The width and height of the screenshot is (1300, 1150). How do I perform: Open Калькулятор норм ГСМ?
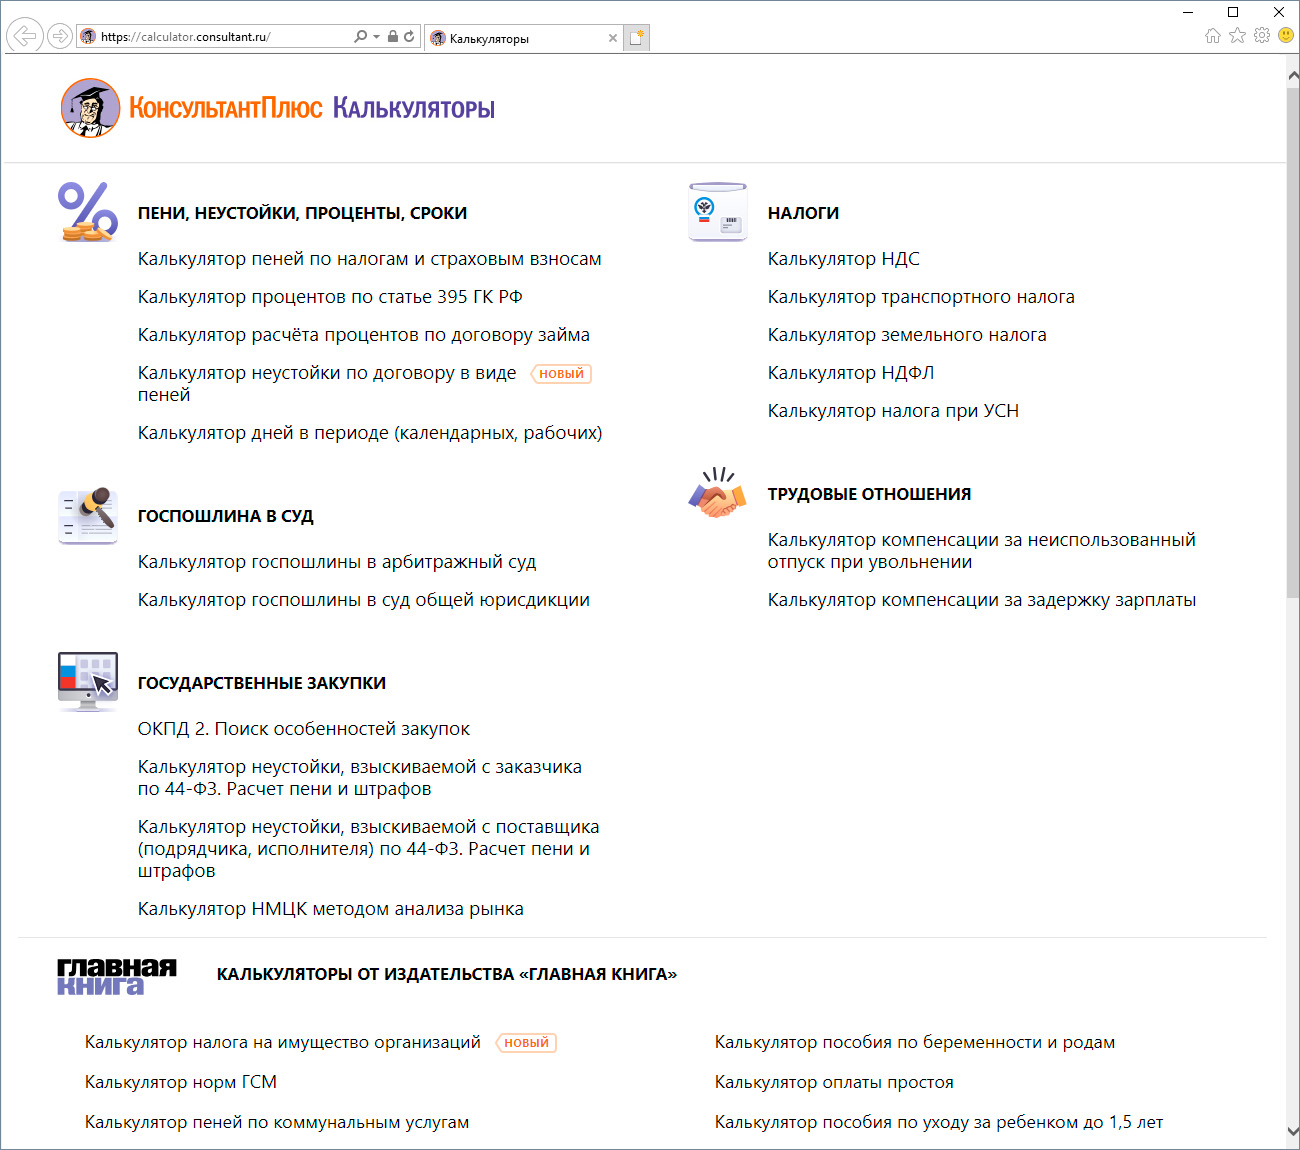pos(180,1082)
